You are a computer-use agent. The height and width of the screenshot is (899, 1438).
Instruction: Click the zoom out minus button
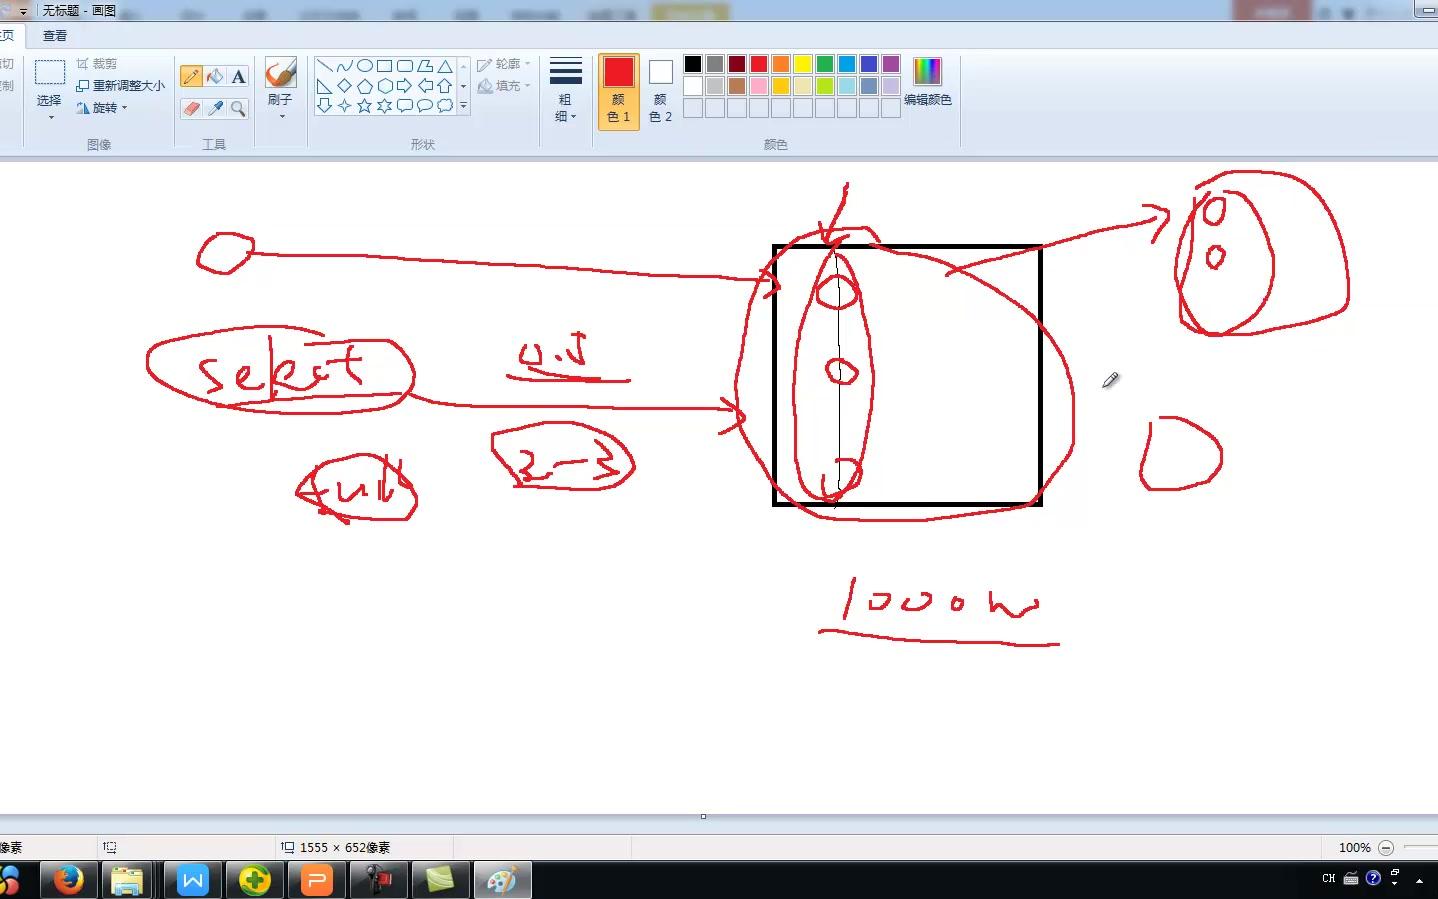(x=1386, y=847)
